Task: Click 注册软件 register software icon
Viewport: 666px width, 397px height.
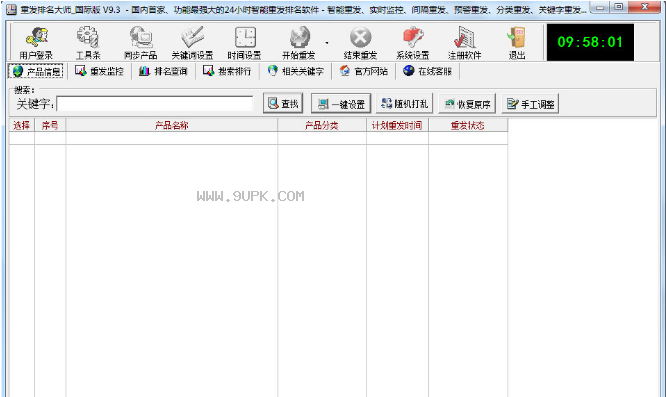Action: pos(465,42)
